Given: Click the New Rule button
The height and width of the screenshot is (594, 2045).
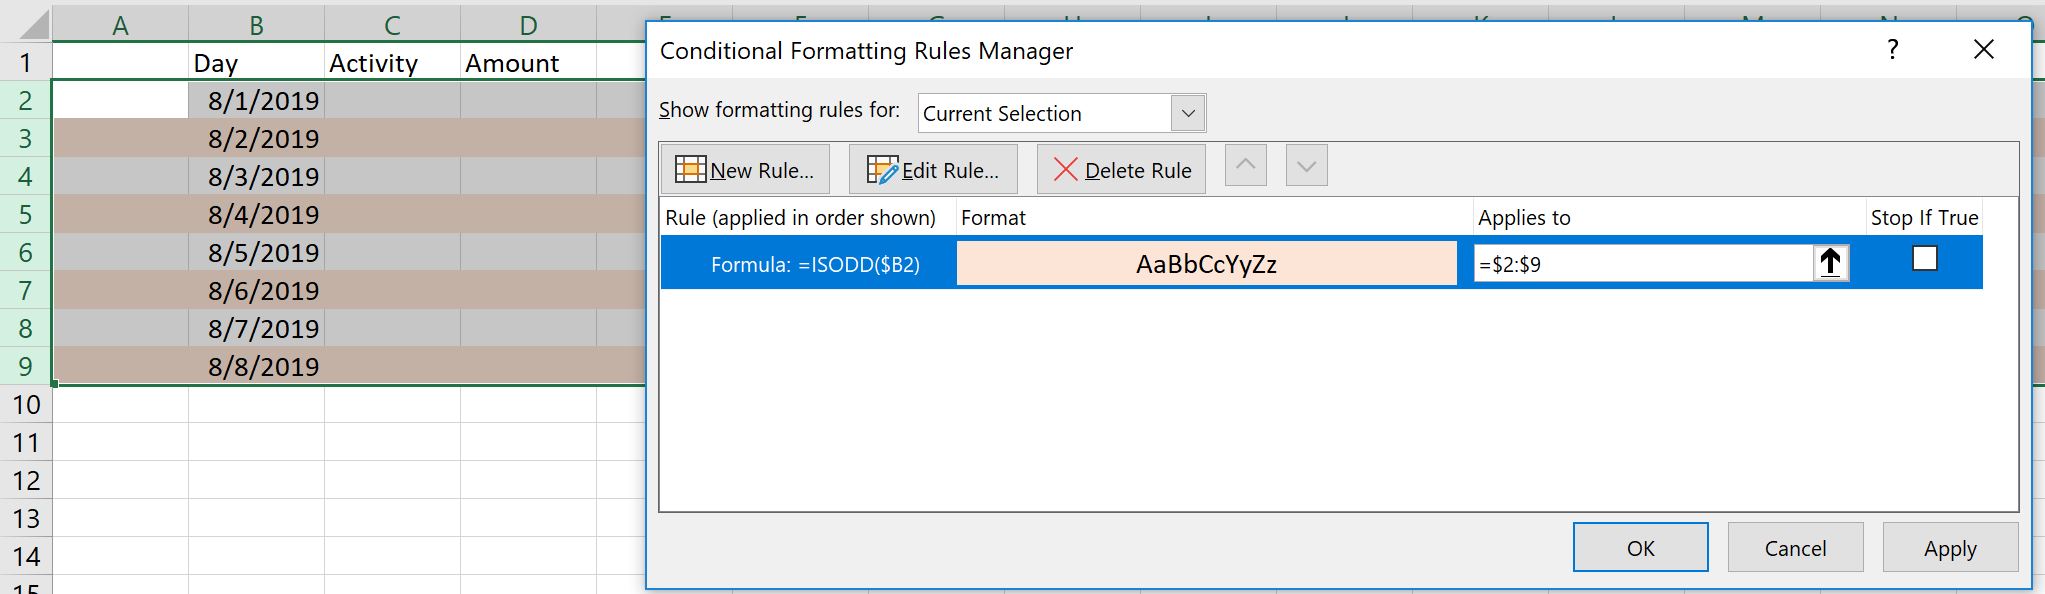Looking at the screenshot, I should 745,169.
